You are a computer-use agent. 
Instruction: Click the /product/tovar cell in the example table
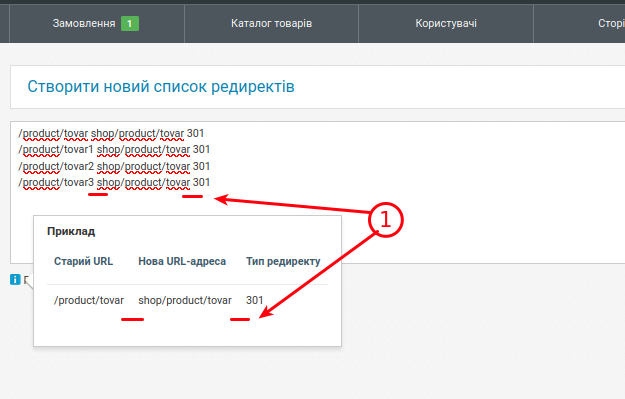point(89,300)
